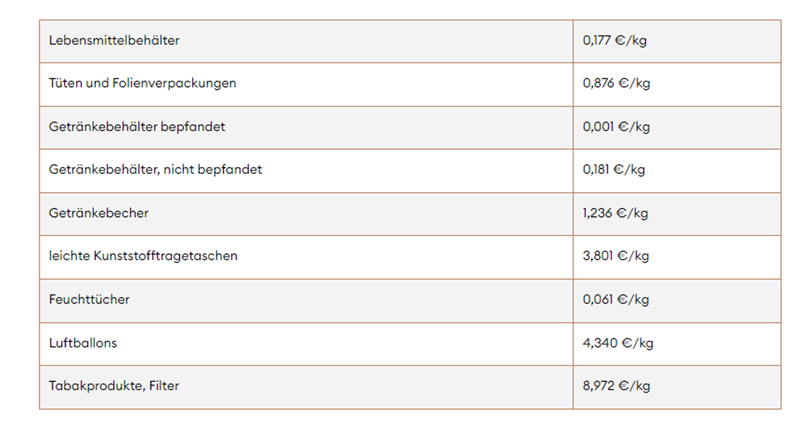Click the word Tabakprodukte
809x445 pixels.
click(x=93, y=386)
